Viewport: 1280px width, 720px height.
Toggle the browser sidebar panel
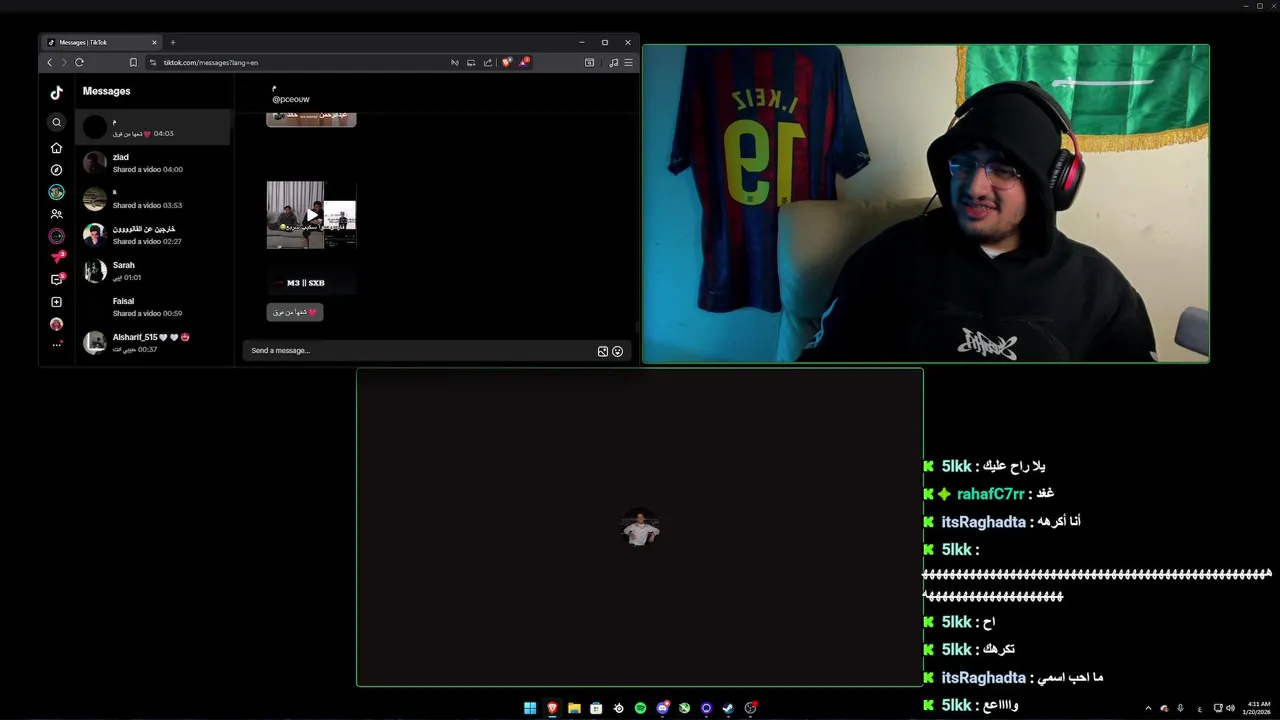[x=589, y=62]
